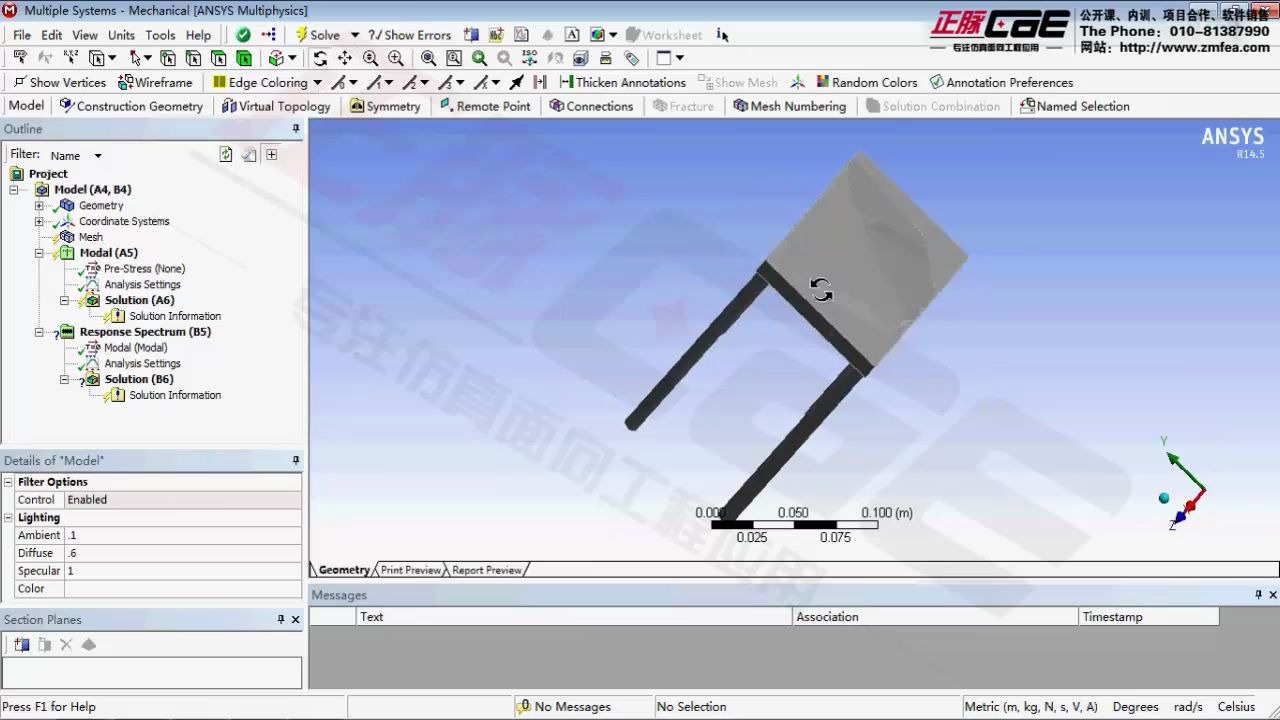Open the Units menu

(x=120, y=34)
